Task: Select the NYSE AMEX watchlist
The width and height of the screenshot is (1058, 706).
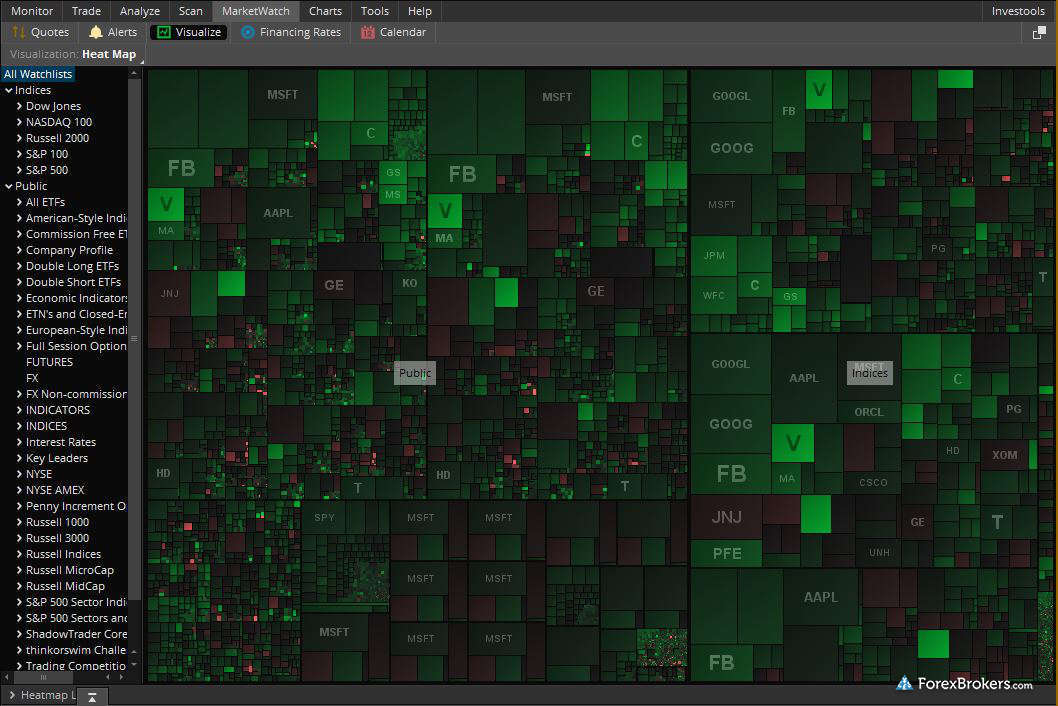Action: click(x=55, y=491)
